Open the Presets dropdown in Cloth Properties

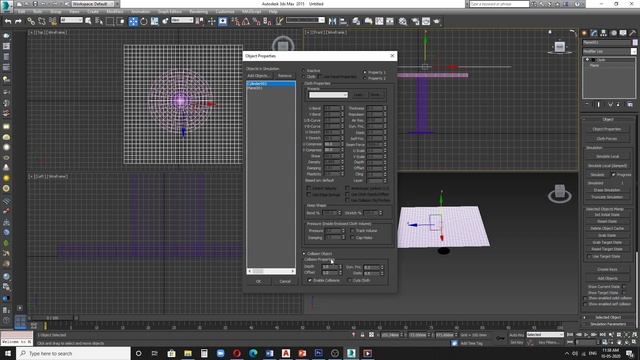(328, 95)
